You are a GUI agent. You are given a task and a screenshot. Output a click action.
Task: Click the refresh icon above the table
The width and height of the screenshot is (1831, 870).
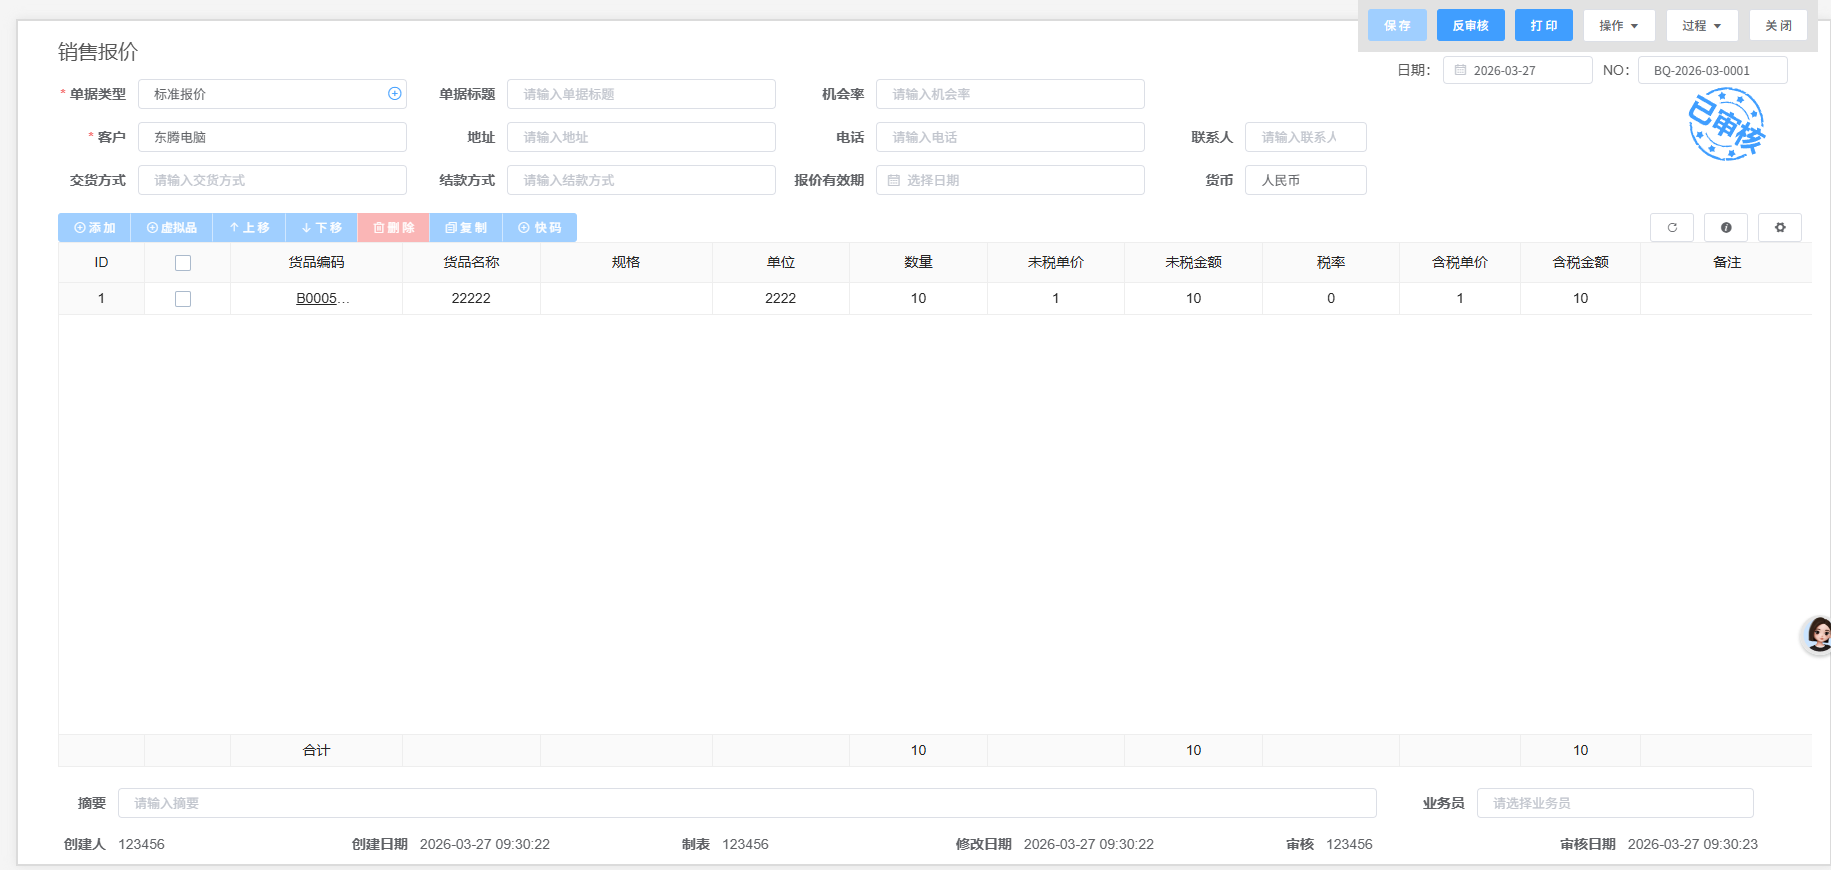[x=1671, y=228]
